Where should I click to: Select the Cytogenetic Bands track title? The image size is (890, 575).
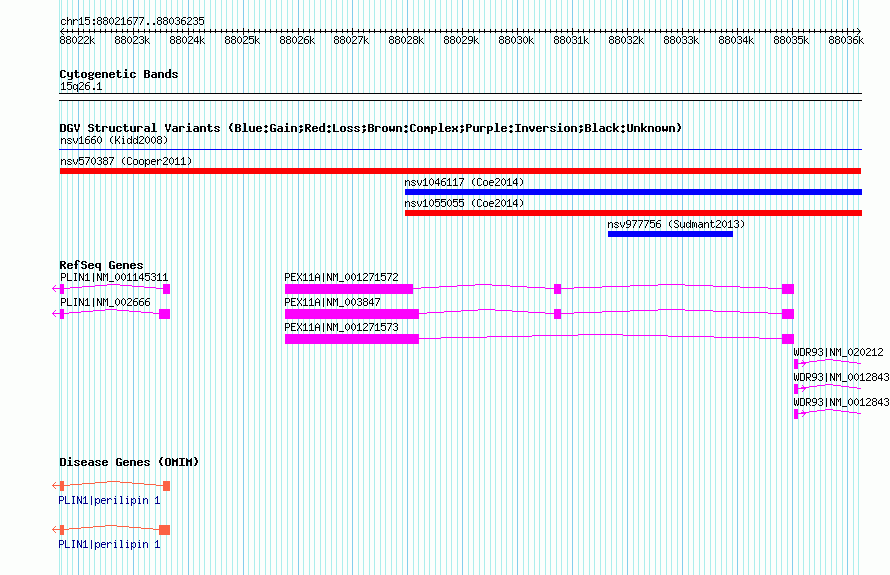click(x=119, y=74)
